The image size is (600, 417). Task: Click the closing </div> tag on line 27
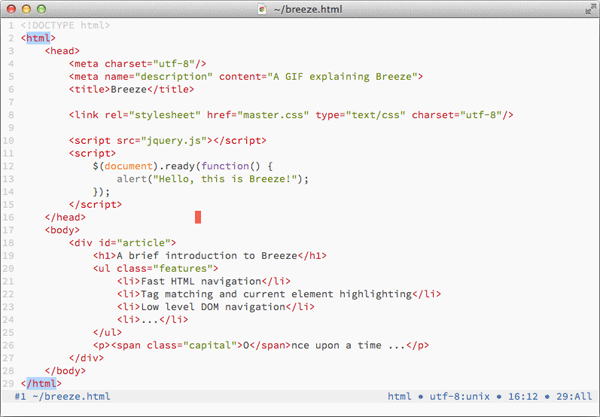coord(86,358)
